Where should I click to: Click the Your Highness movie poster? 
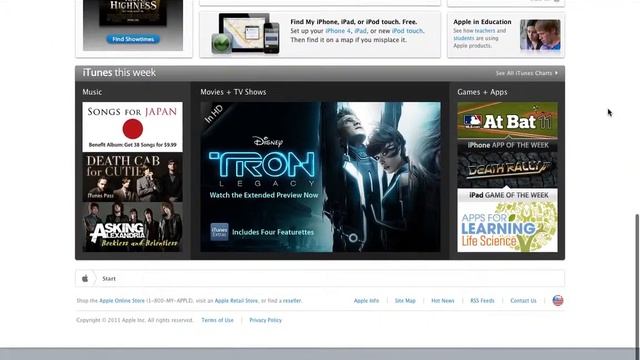(133, 13)
